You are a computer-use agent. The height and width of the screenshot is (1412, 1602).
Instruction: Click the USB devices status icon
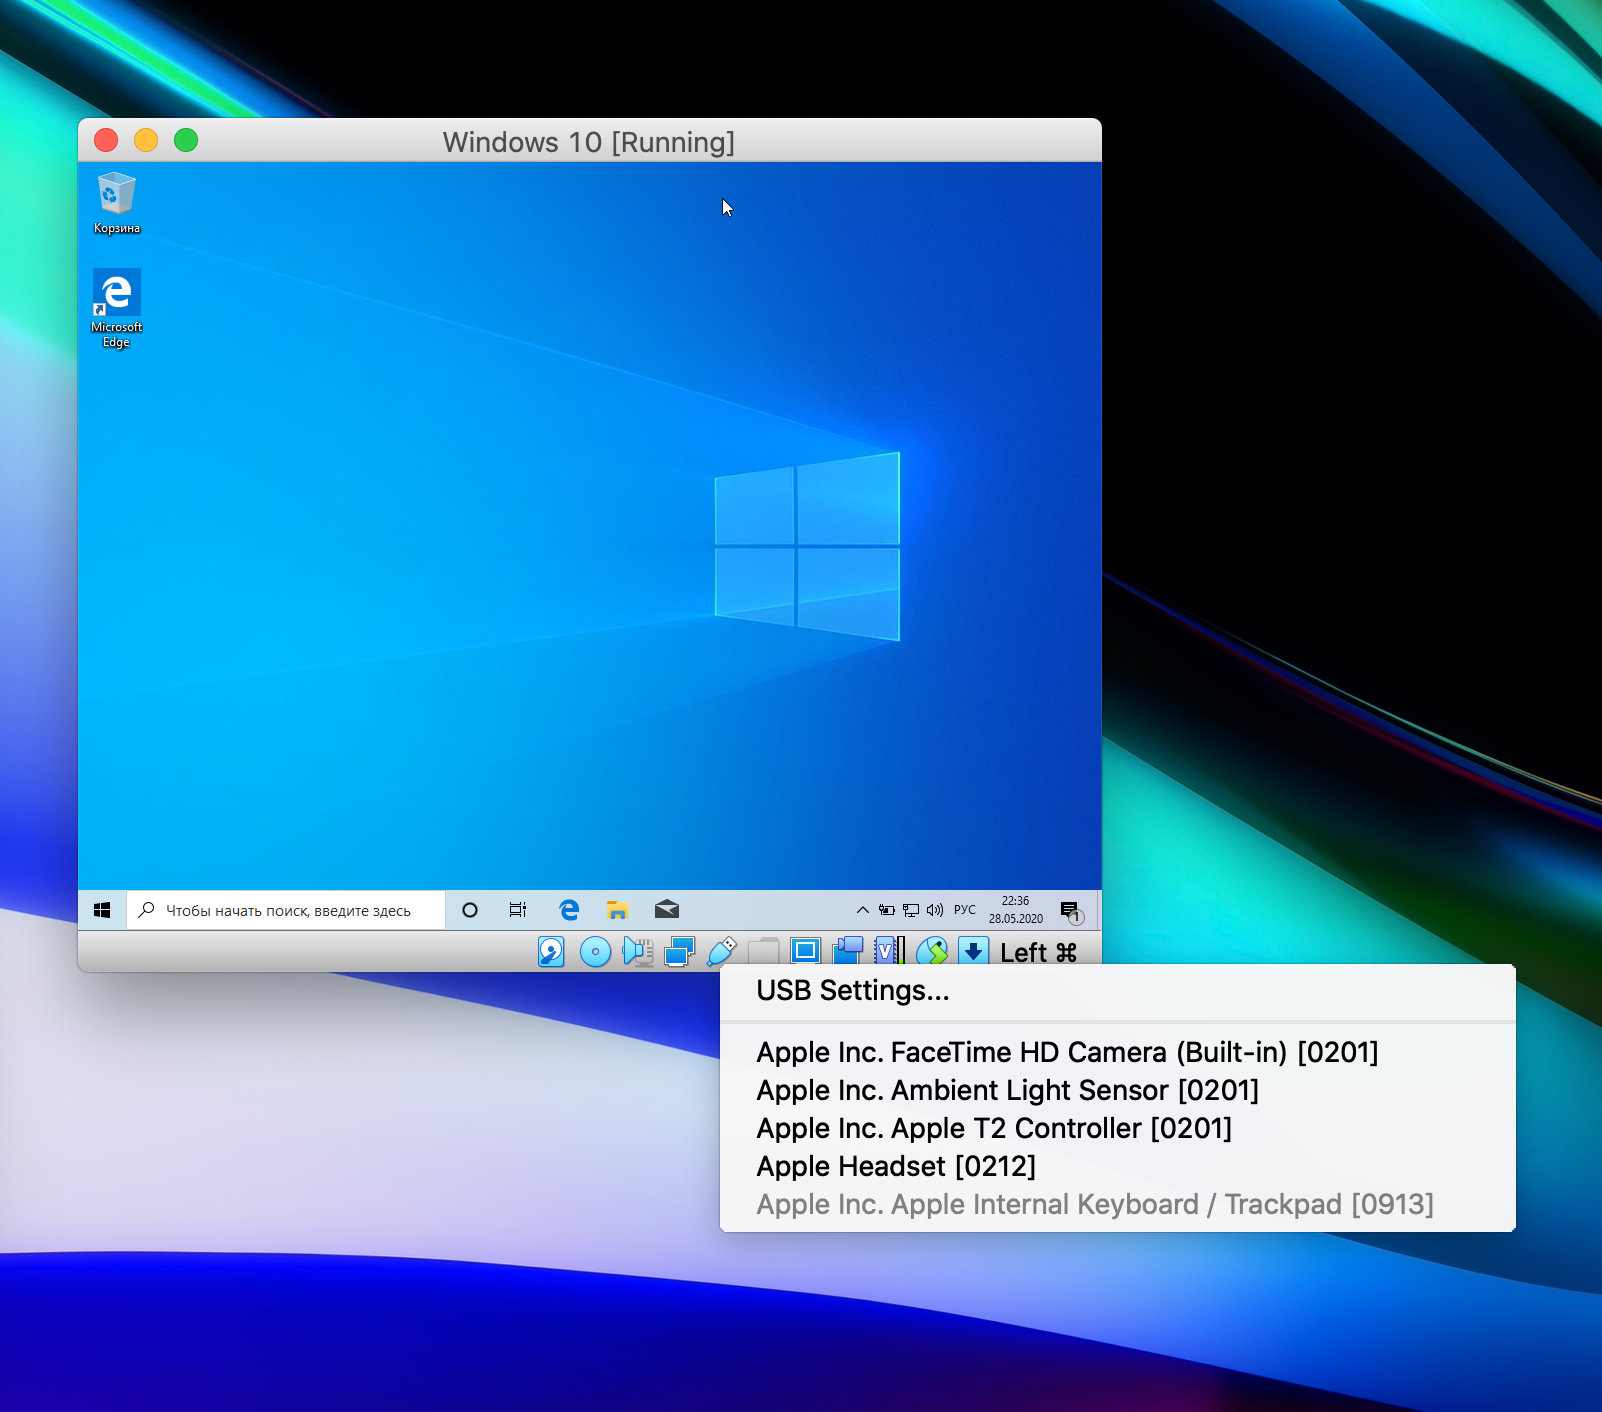pyautogui.click(x=721, y=951)
